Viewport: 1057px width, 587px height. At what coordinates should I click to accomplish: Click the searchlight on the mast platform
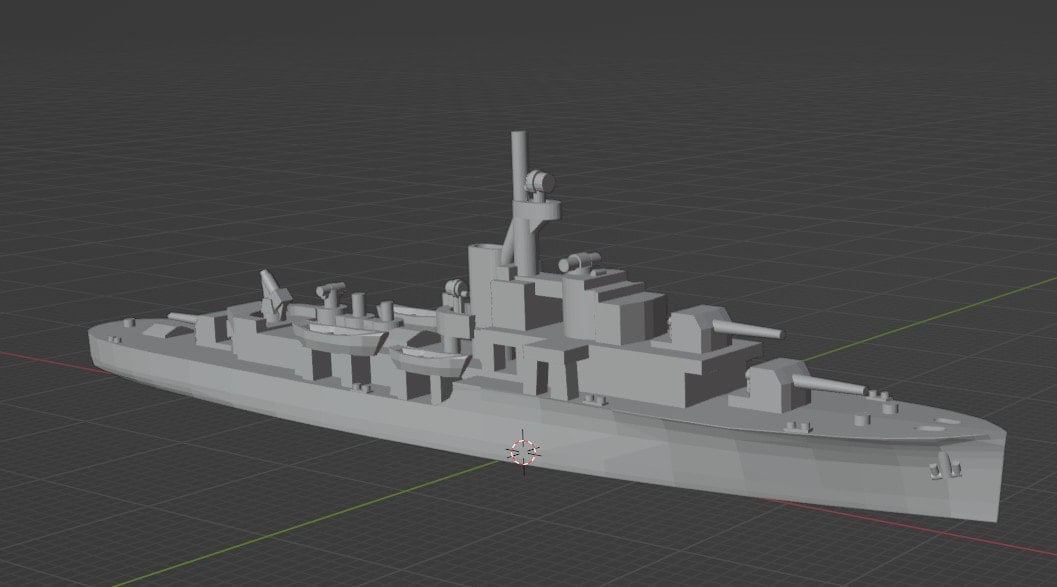pos(539,183)
